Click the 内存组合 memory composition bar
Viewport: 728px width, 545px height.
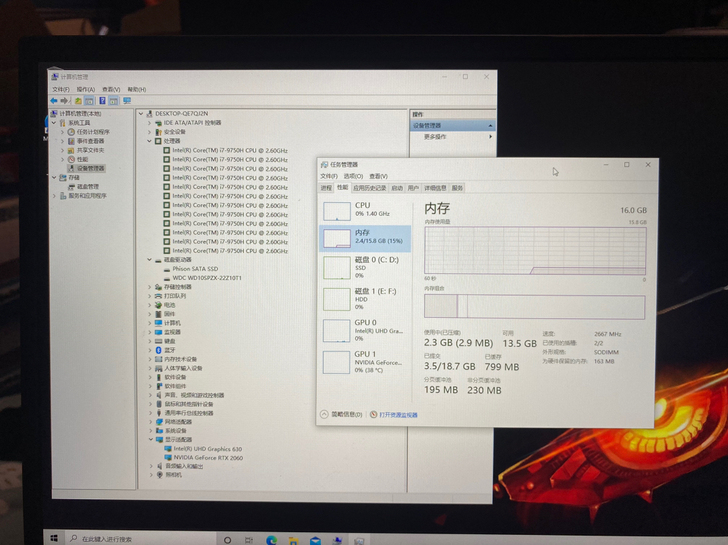coord(534,307)
